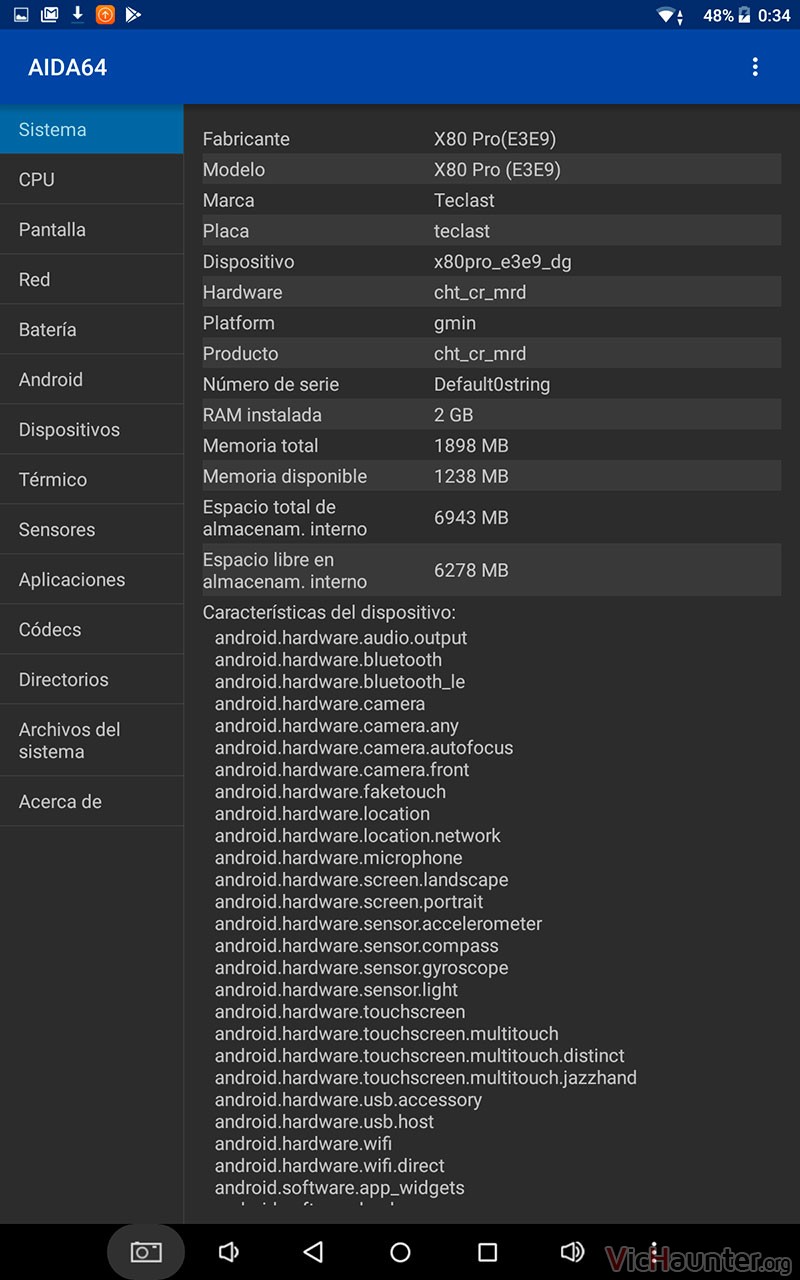Select the serial number Default0string

click(492, 385)
